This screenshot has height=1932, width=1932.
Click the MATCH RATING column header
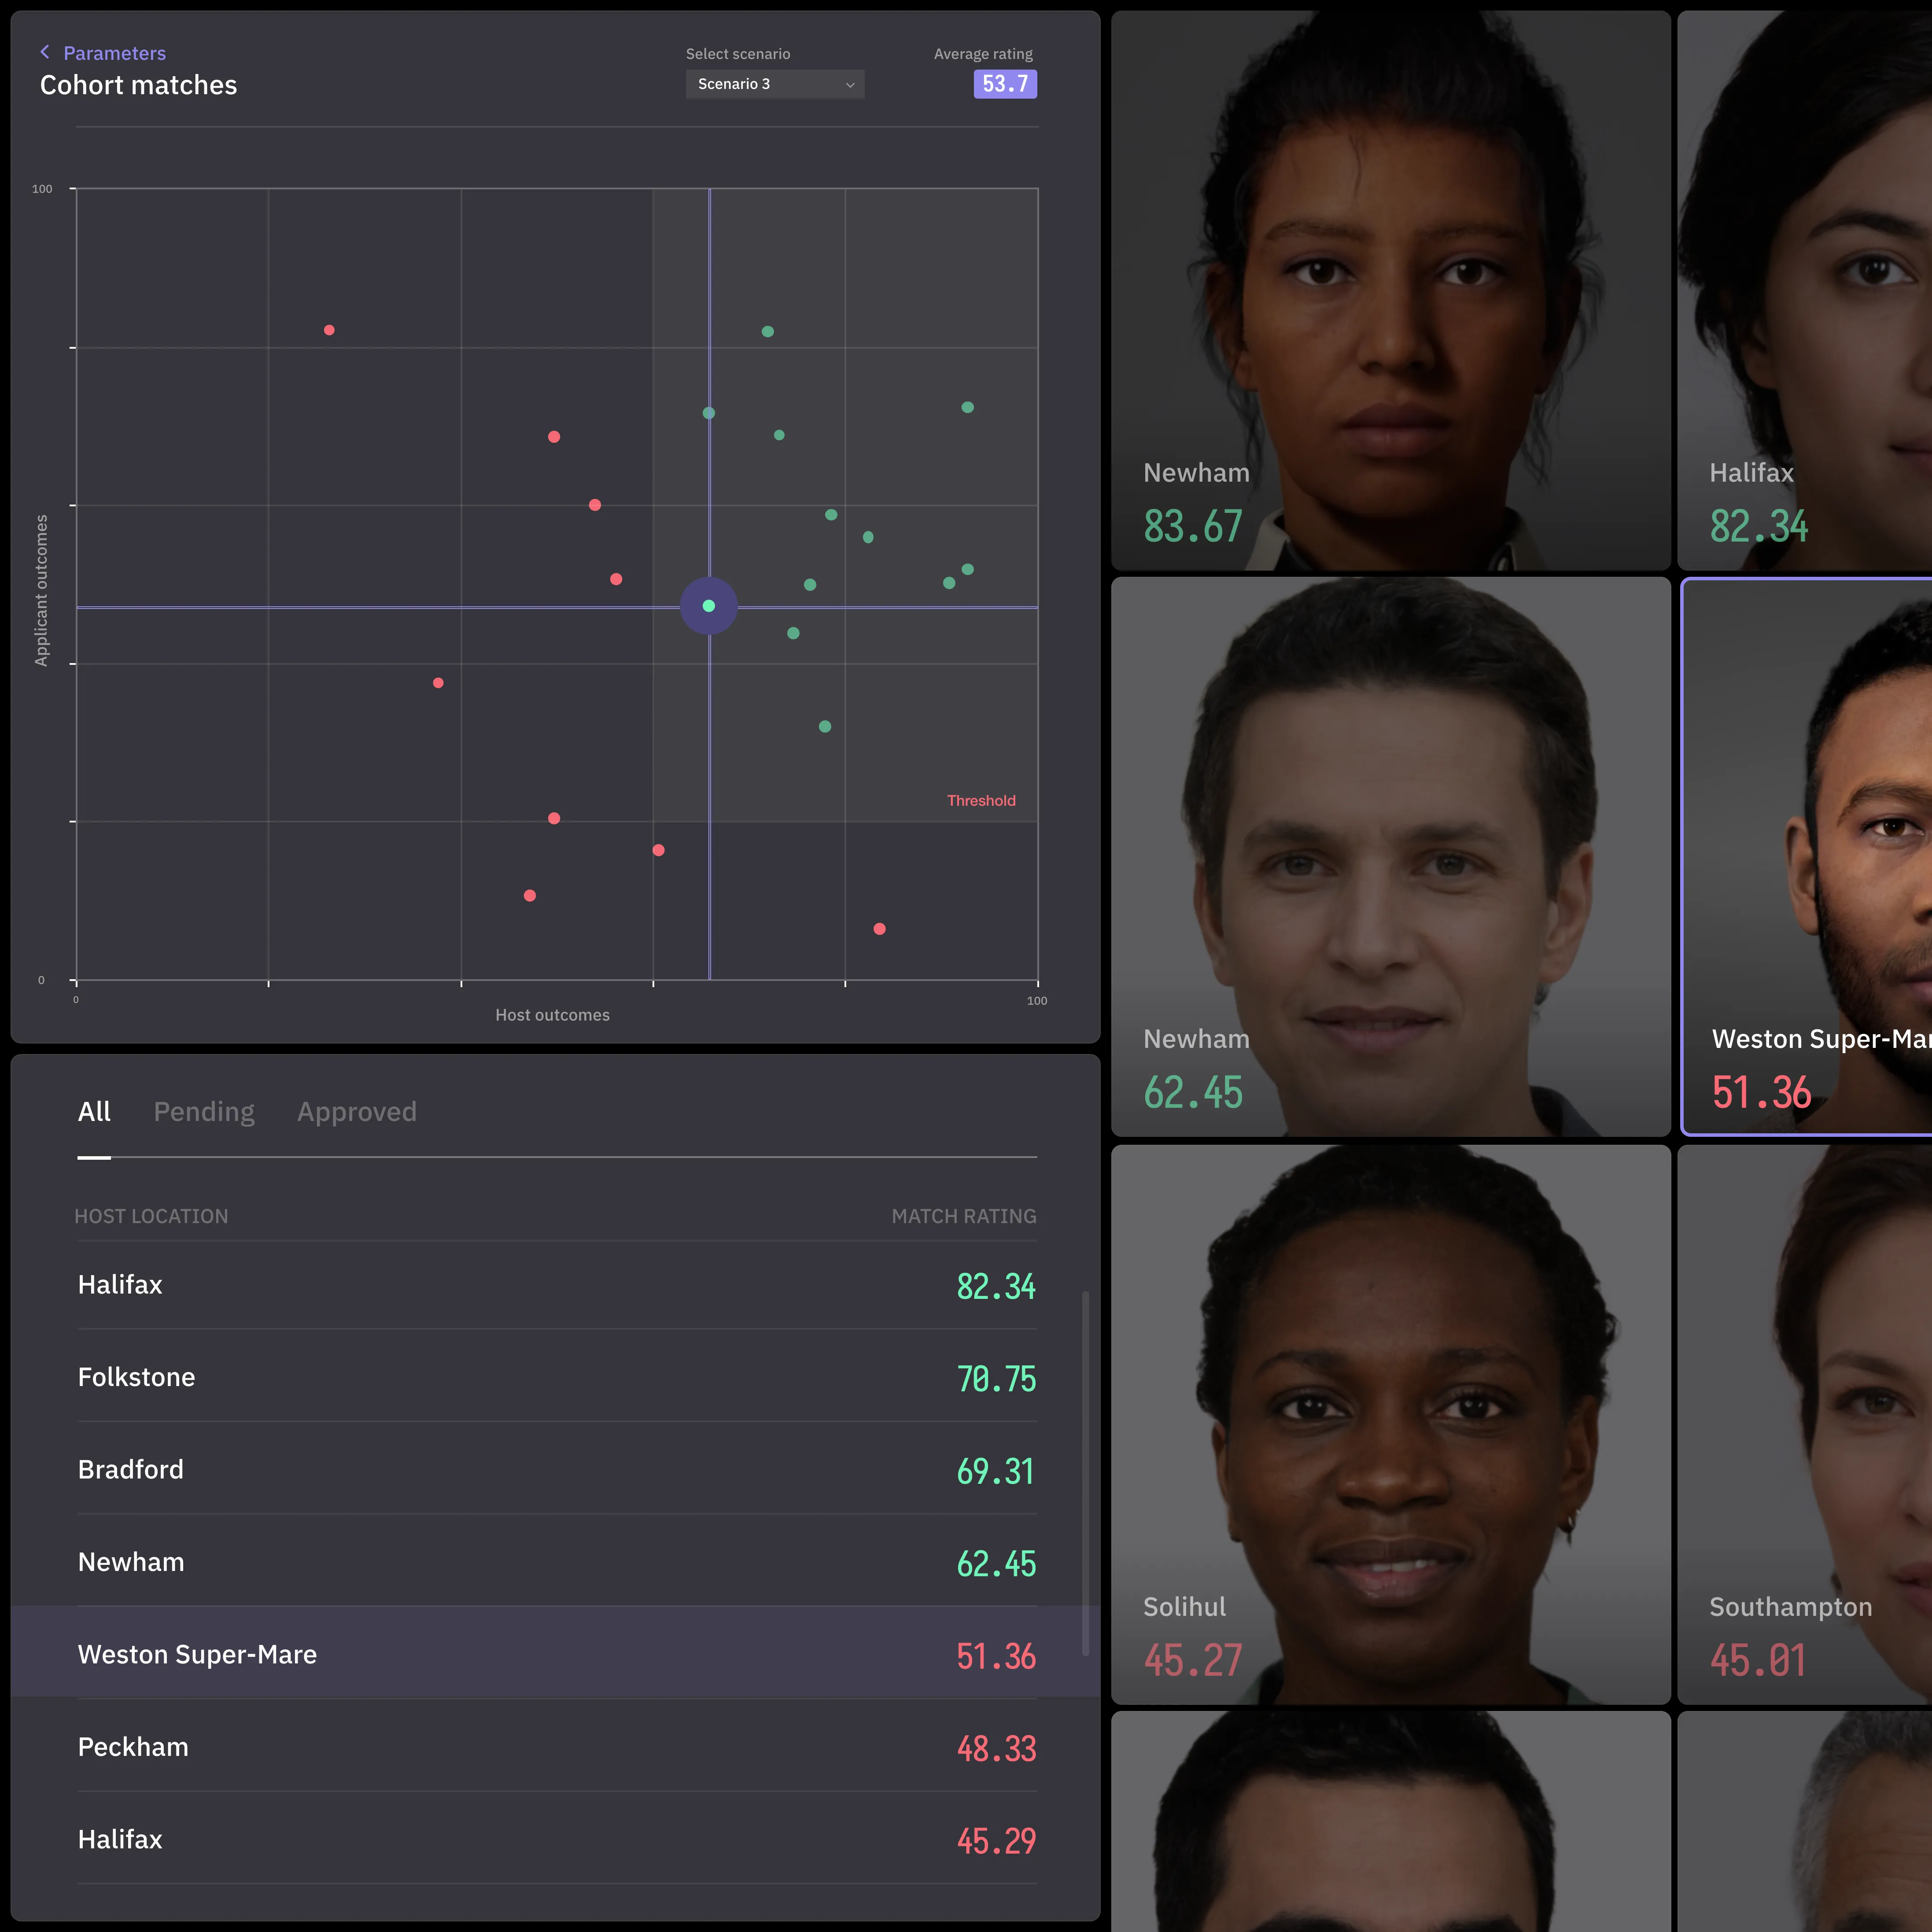(963, 1216)
